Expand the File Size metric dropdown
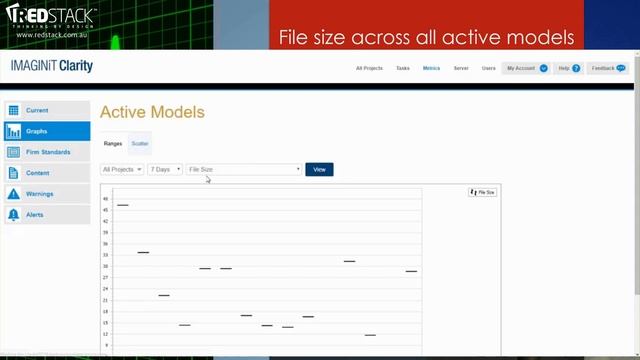640x360 pixels. coord(244,169)
